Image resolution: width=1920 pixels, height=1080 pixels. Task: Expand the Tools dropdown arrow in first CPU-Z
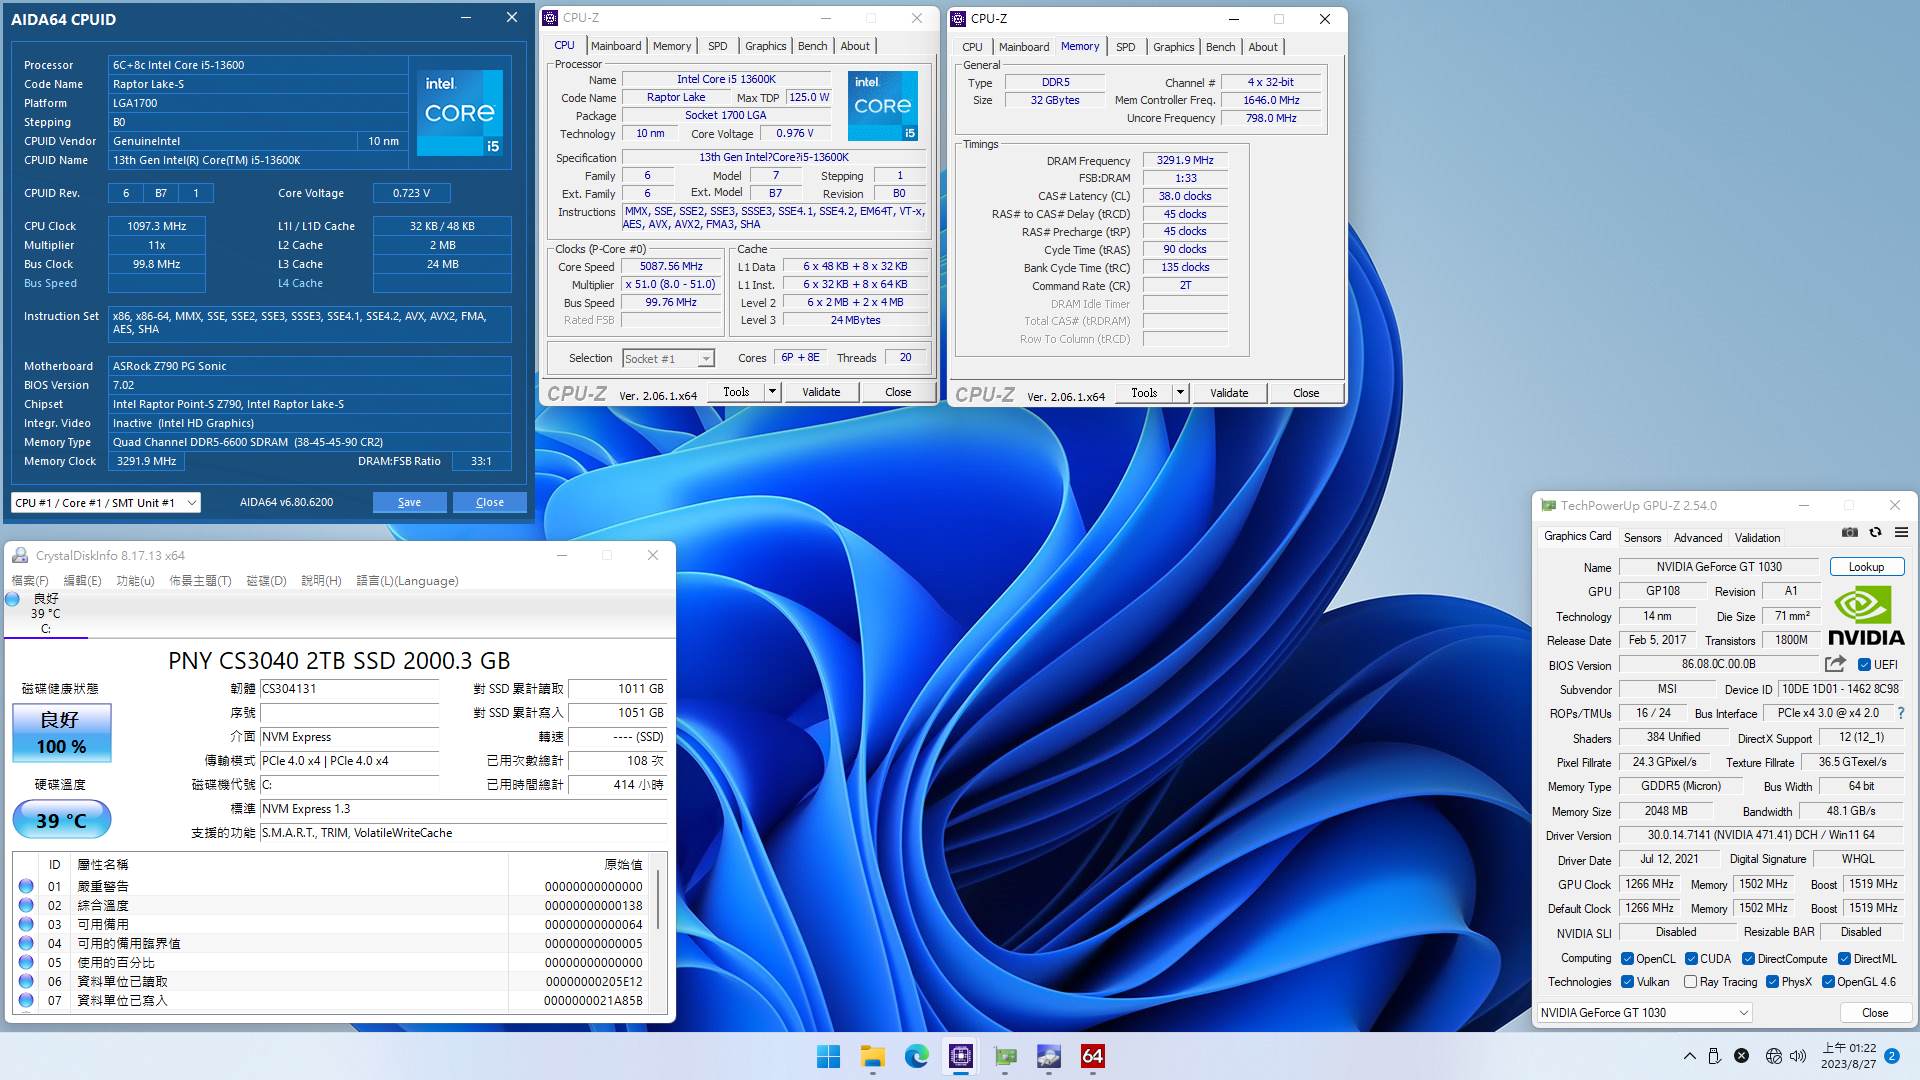pos(772,392)
